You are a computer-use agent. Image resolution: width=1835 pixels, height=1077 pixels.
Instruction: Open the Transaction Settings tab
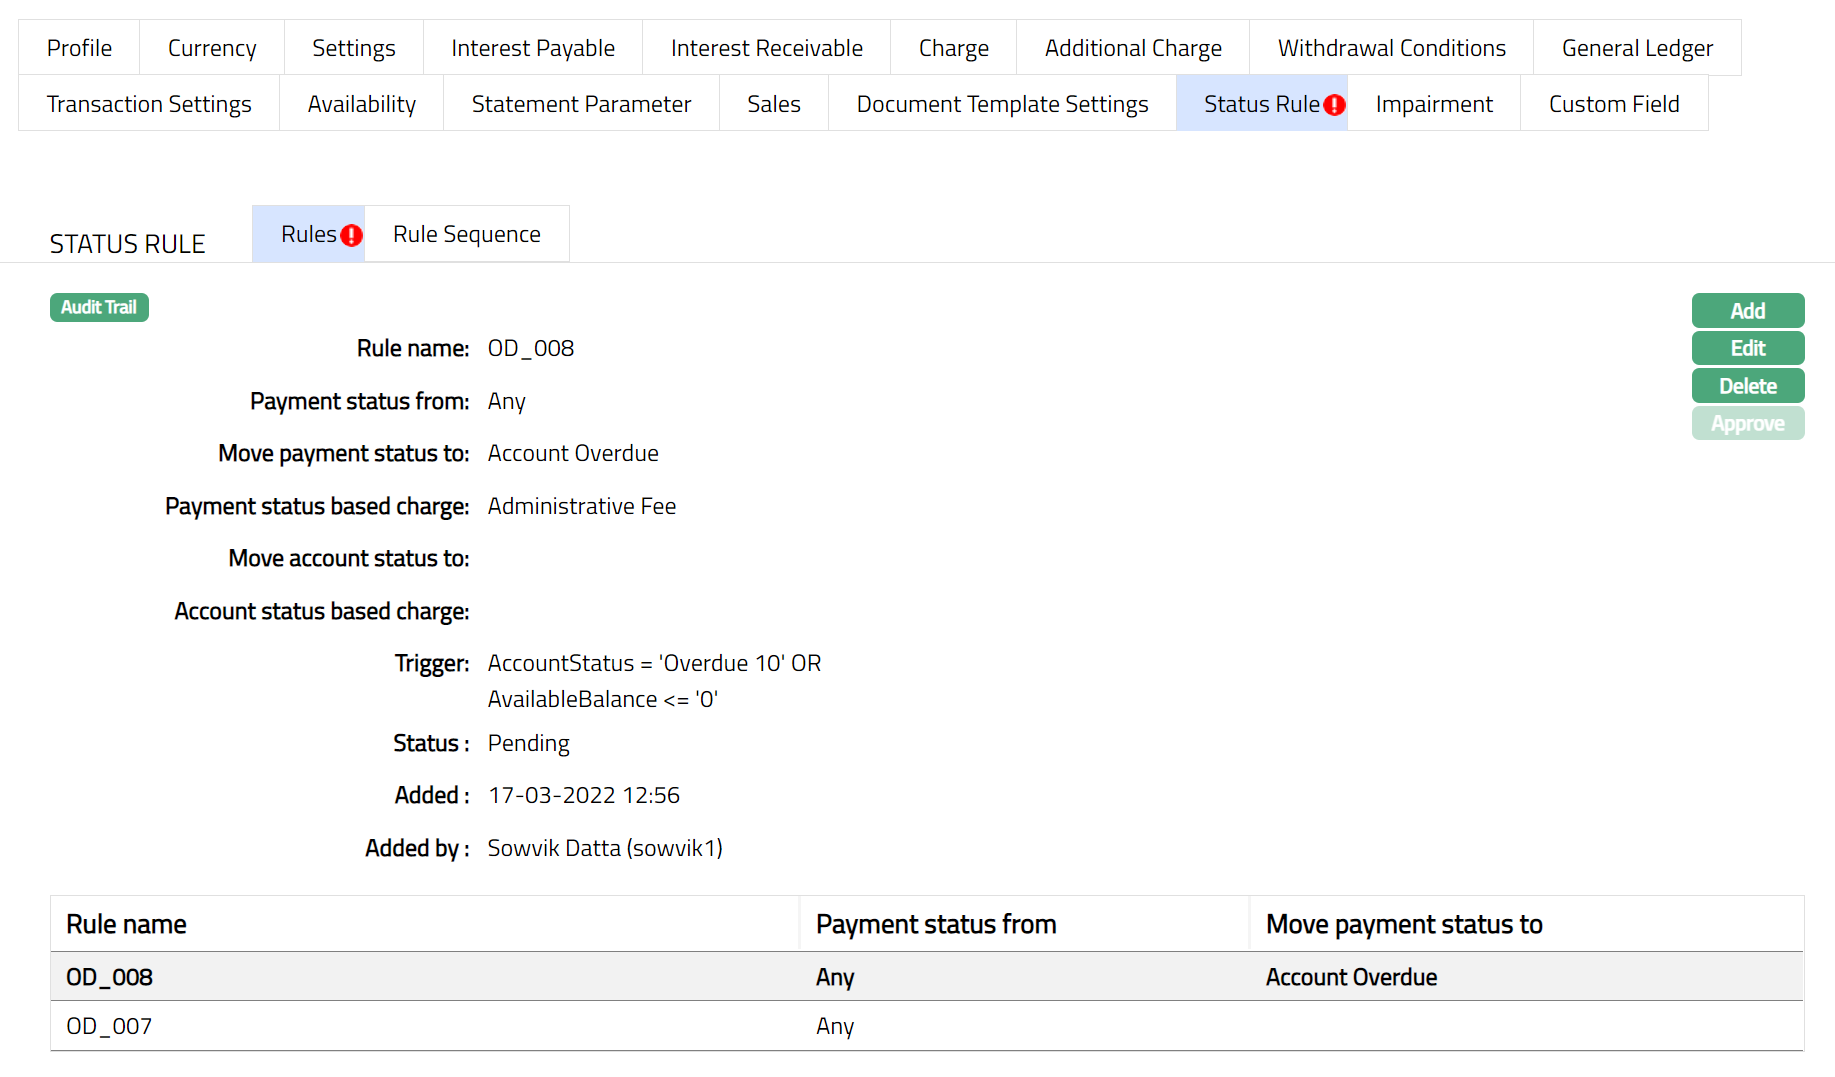pyautogui.click(x=149, y=104)
